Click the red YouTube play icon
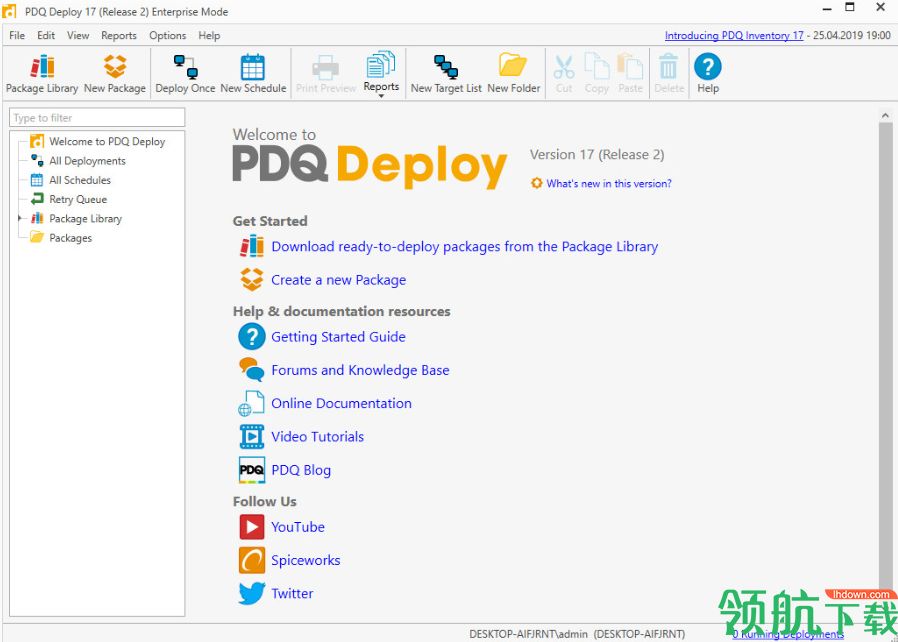The image size is (898, 642). click(251, 527)
